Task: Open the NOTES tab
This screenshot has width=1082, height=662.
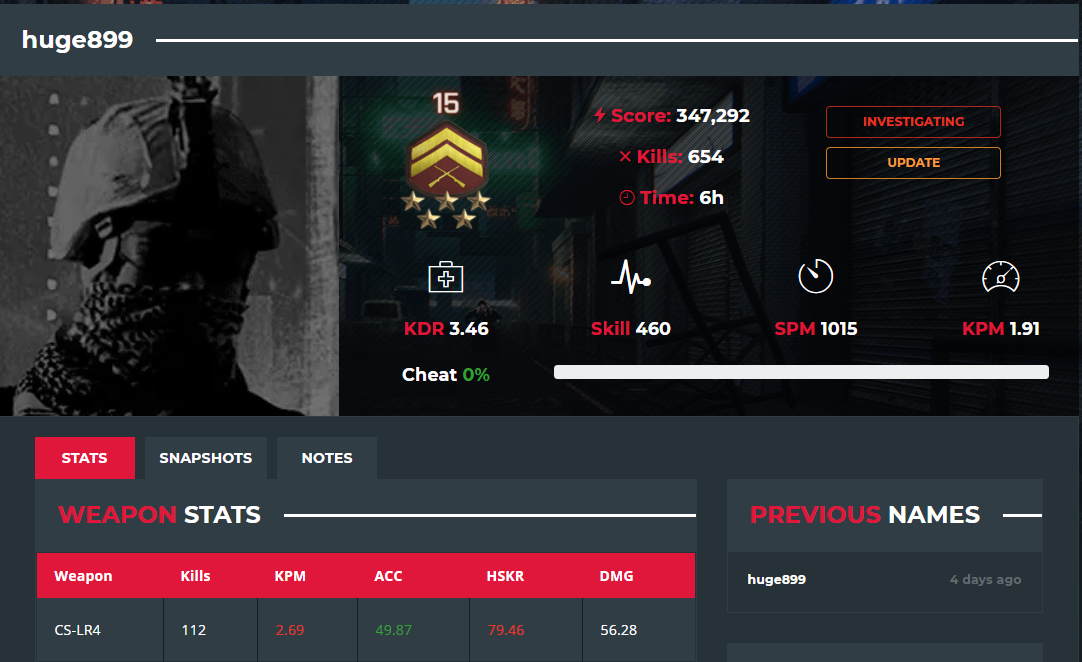Action: click(x=327, y=458)
